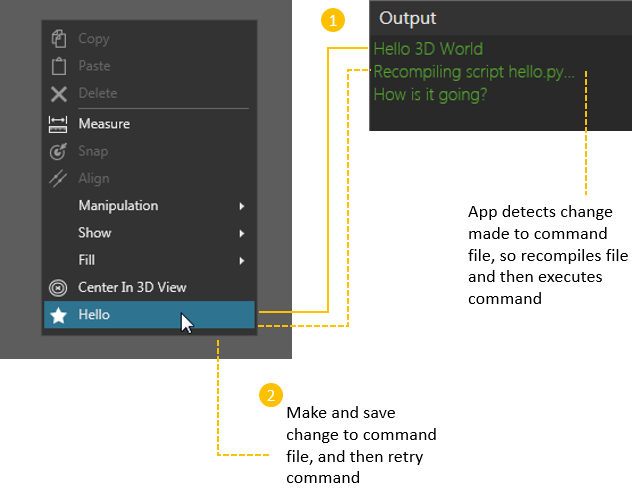The width and height of the screenshot is (632, 495).
Task: Expand the Show submenu arrow
Action: pos(241,233)
